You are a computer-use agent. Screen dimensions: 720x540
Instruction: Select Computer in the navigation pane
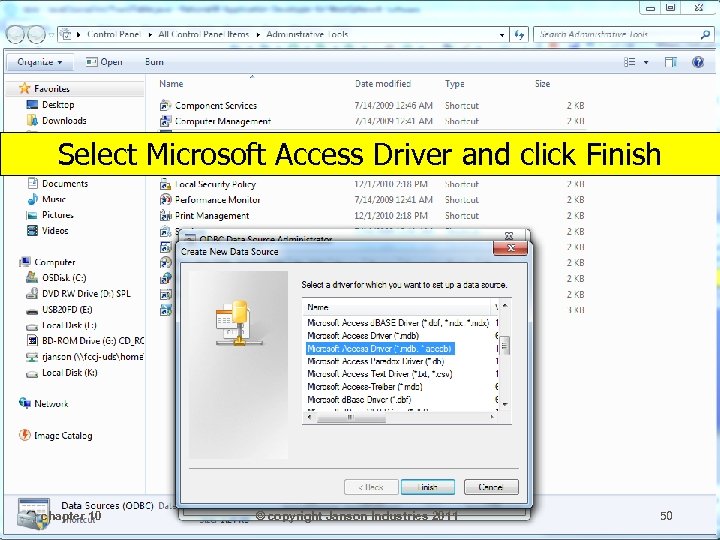pyautogui.click(x=47, y=262)
